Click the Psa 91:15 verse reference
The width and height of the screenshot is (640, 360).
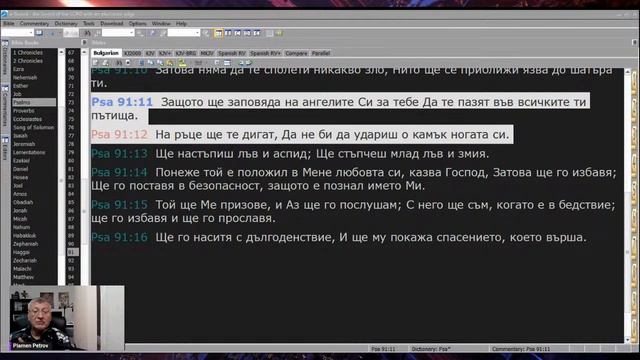pyautogui.click(x=119, y=205)
